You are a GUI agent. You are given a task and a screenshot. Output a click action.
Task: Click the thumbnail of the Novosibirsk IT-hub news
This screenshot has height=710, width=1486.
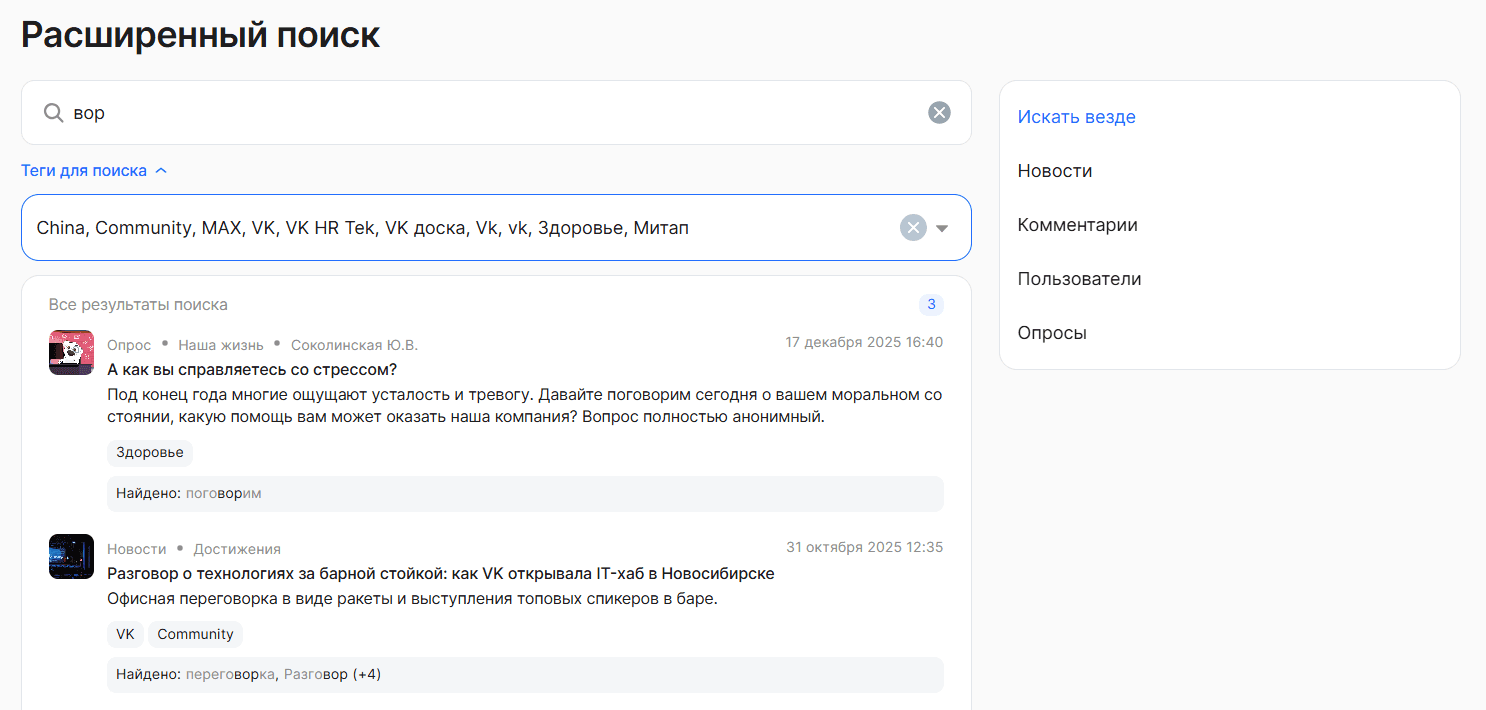tap(71, 556)
